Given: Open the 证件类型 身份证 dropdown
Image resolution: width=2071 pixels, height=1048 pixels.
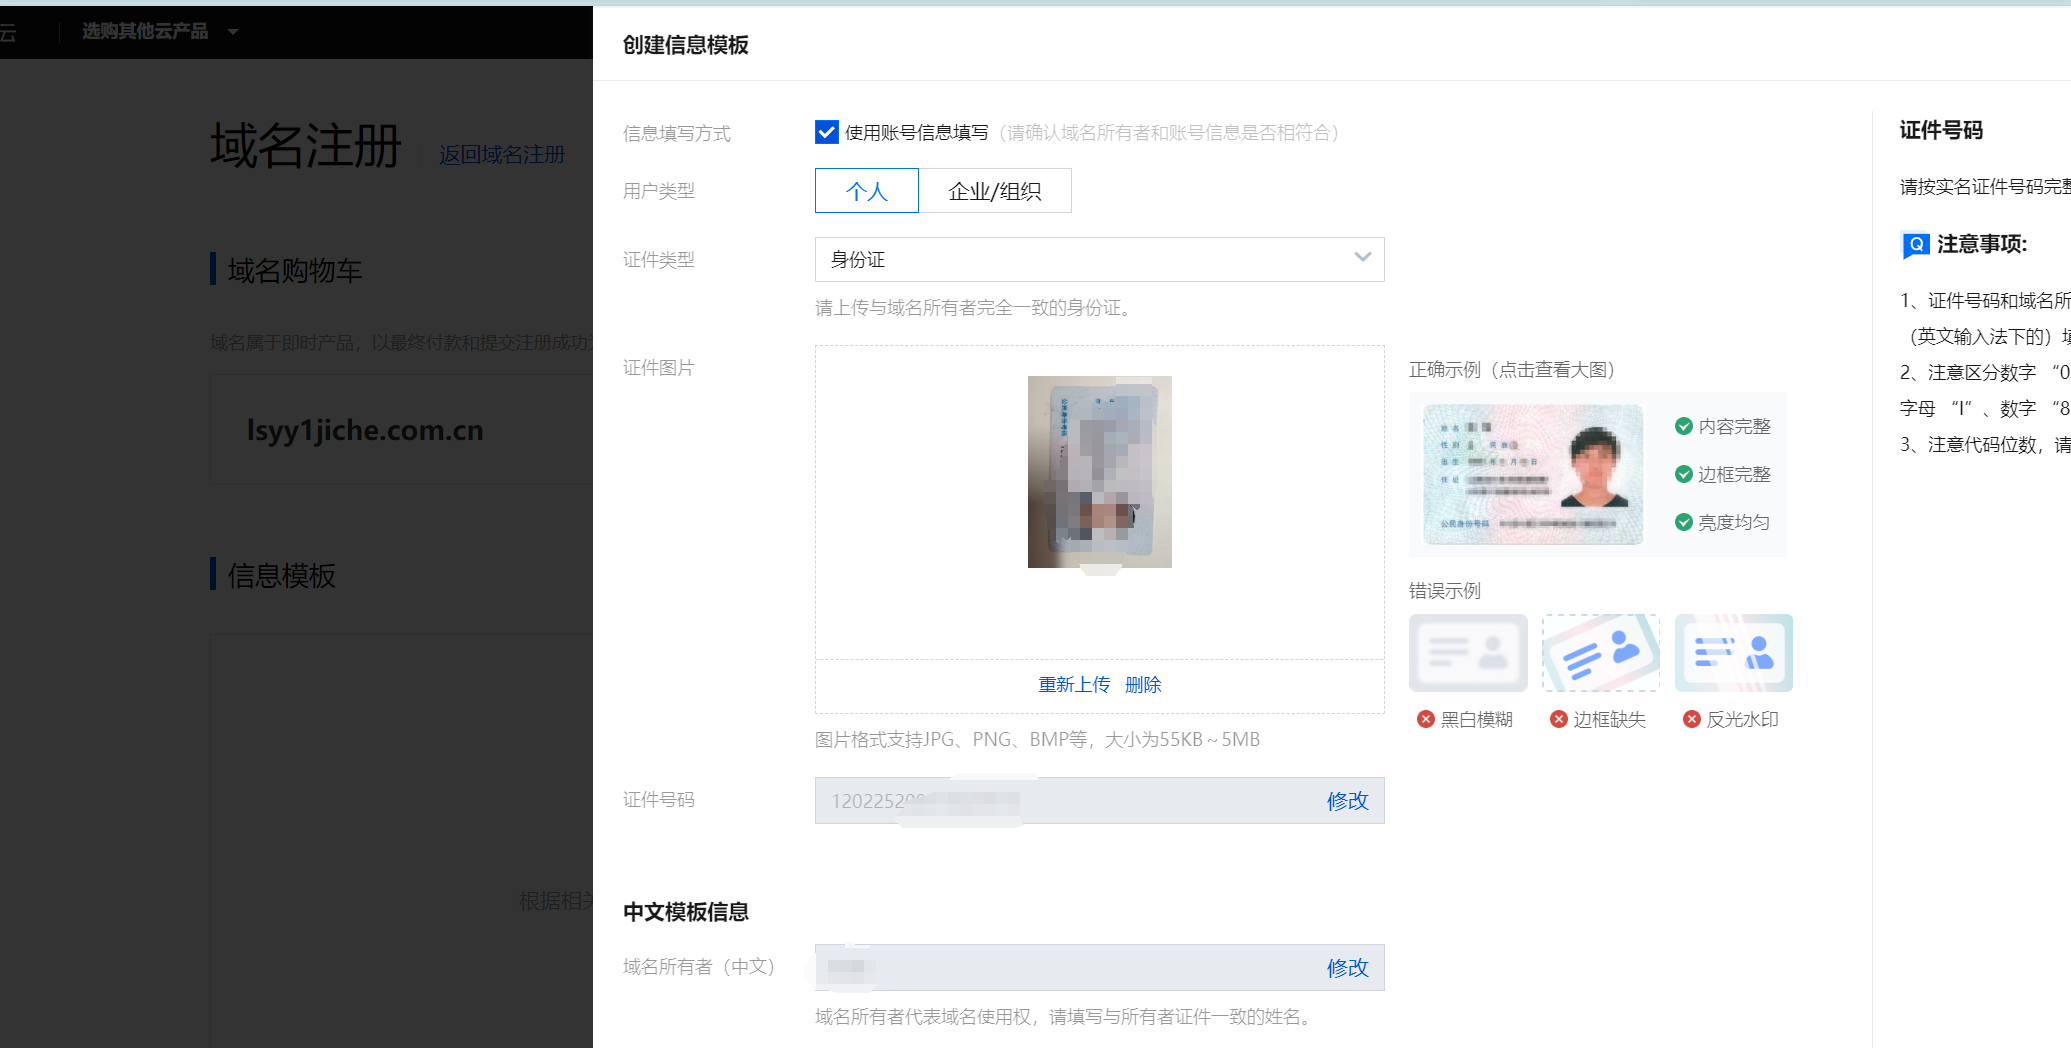Looking at the screenshot, I should tap(1100, 259).
